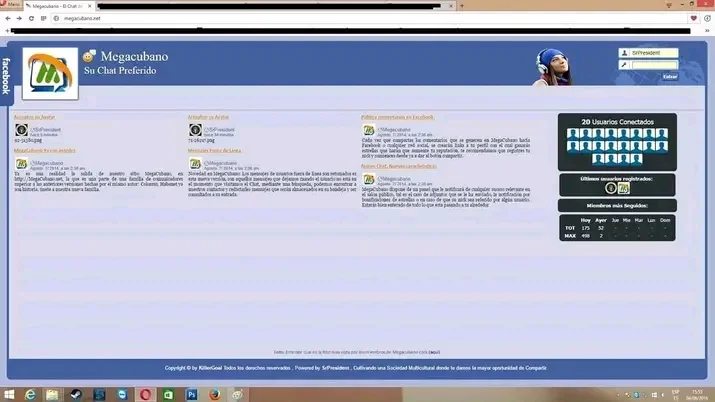Open TeamViewer from taskbar
Viewport: 715px width, 402px height.
(122, 395)
